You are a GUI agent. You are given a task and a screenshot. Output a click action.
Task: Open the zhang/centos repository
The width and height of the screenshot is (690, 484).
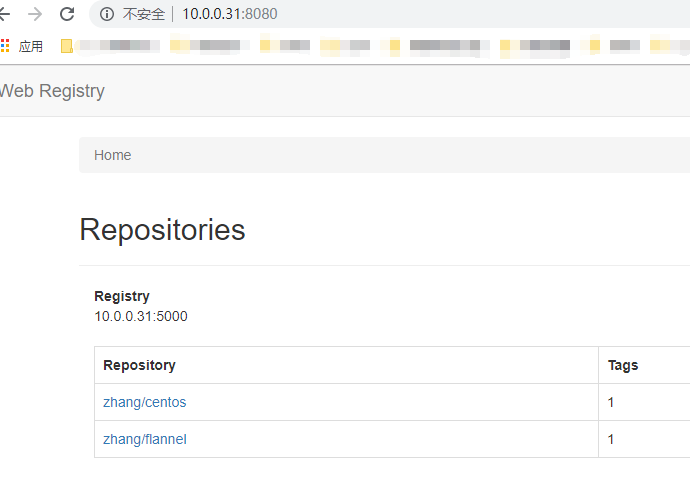coord(144,402)
